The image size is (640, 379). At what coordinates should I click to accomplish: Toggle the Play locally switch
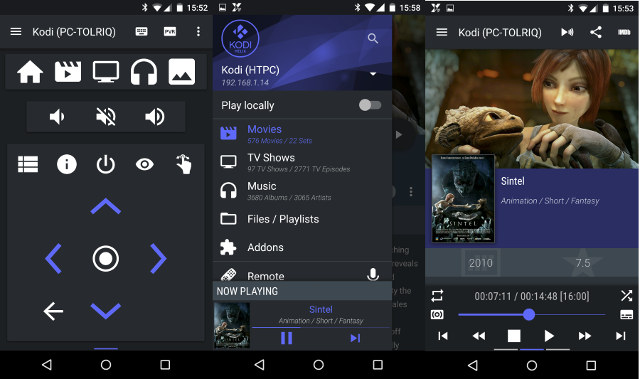(x=370, y=105)
